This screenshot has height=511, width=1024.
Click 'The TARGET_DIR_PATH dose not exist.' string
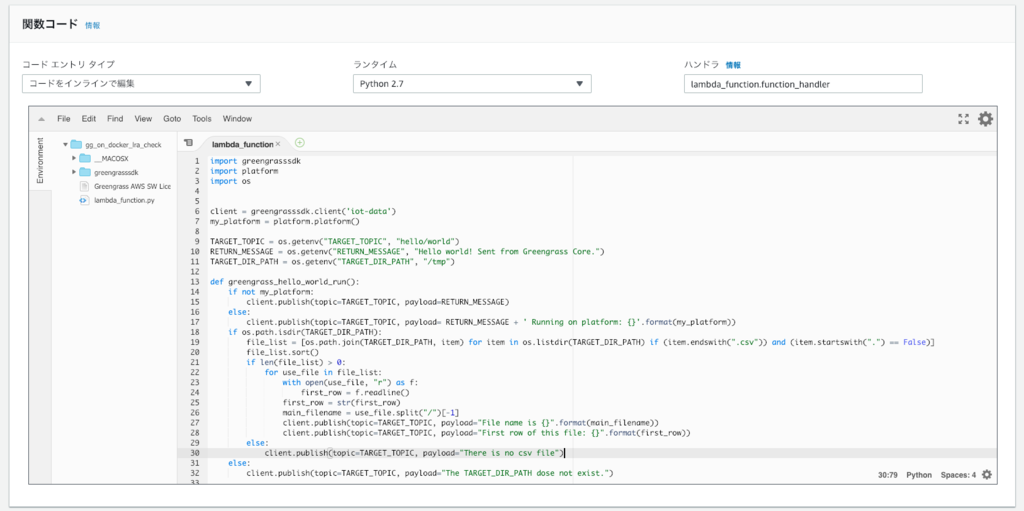(526, 472)
